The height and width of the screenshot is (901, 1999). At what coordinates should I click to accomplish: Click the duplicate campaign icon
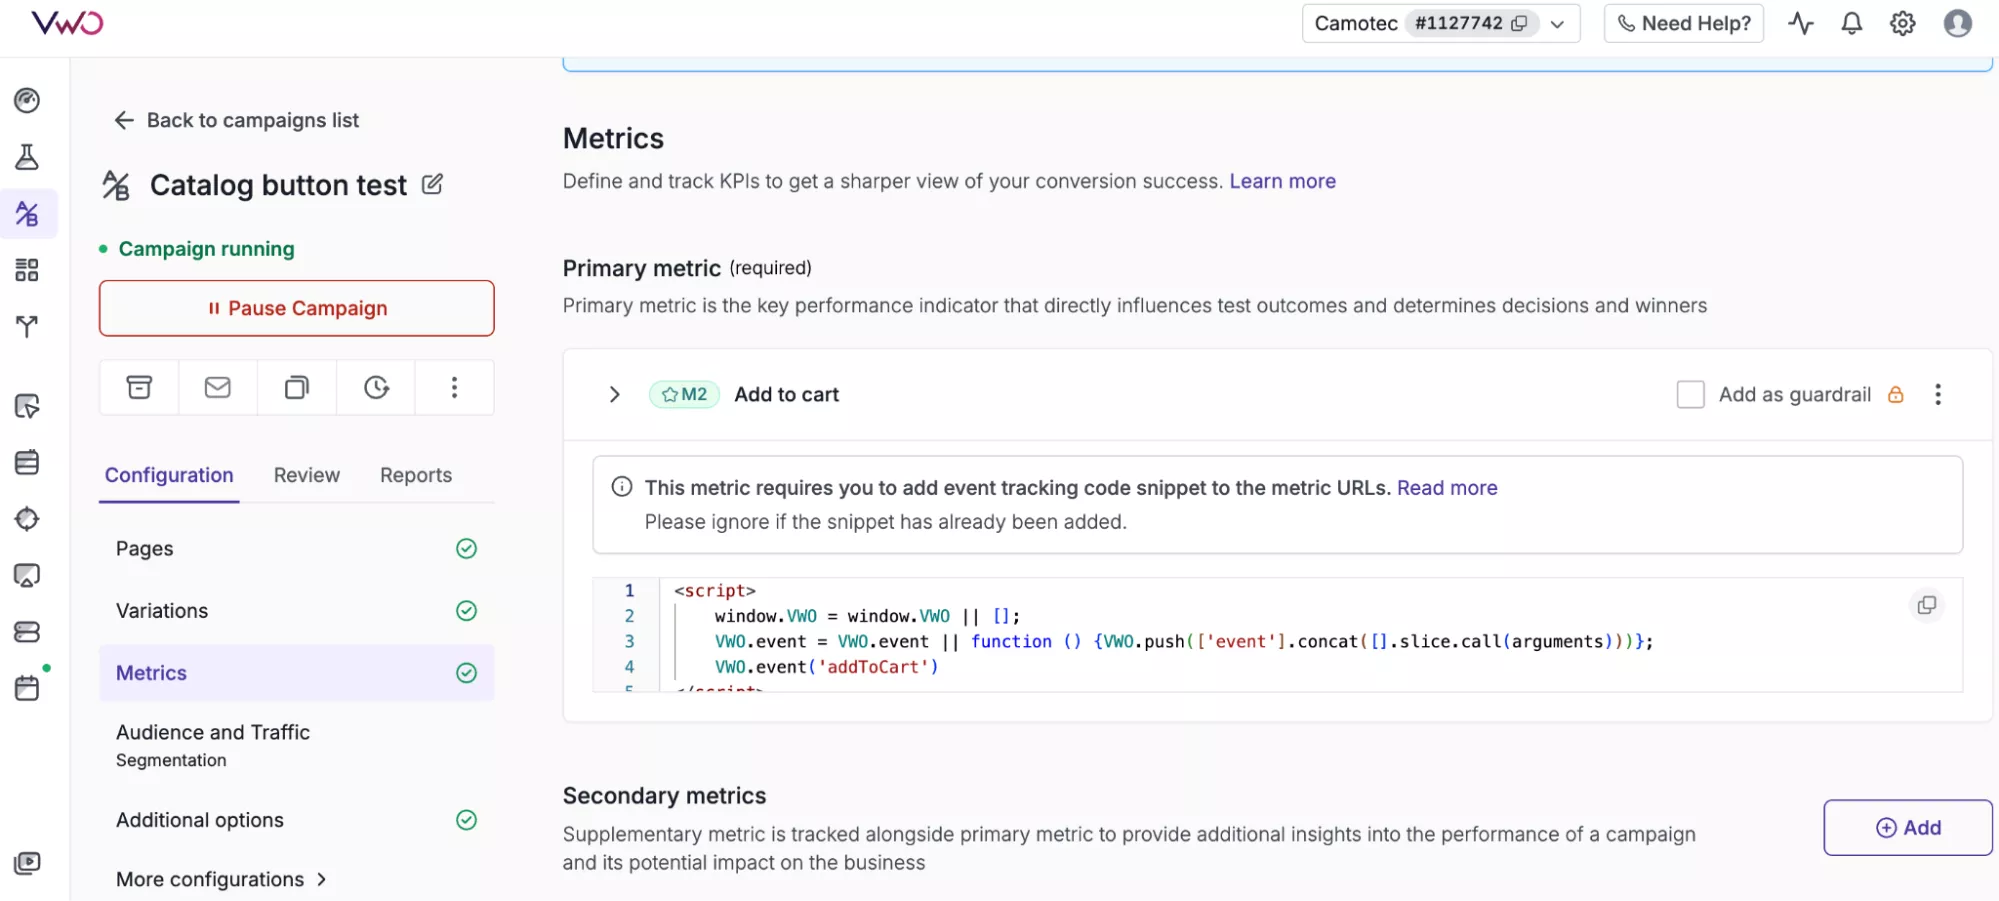pyautogui.click(x=296, y=387)
